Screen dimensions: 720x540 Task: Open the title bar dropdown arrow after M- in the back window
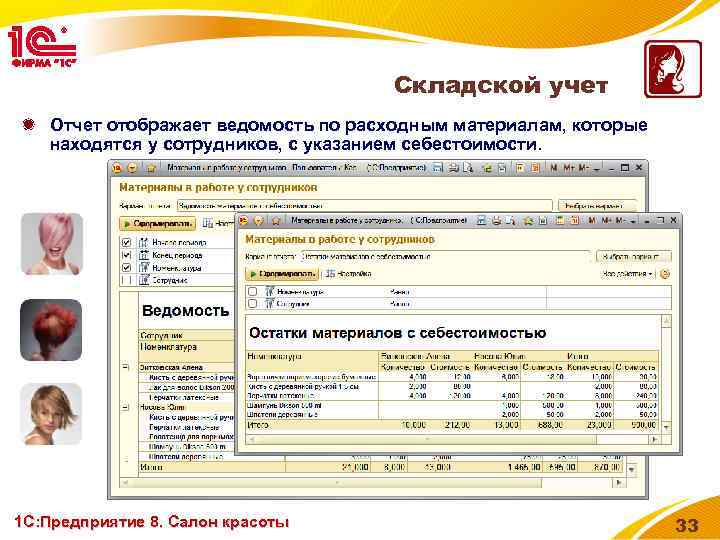596,168
